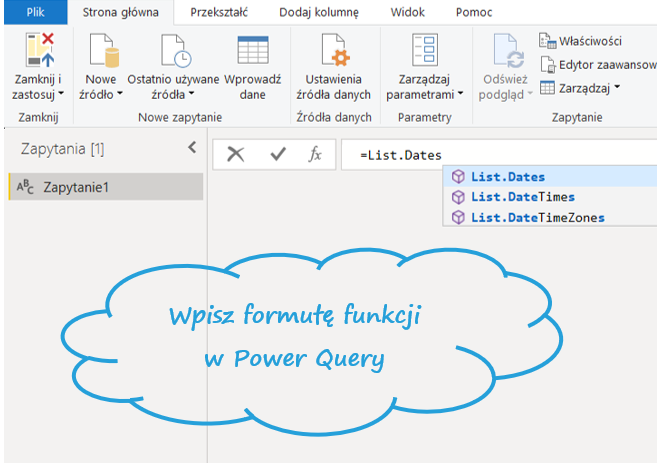Open the Plik menu
This screenshot has width=657, height=463.
(x=34, y=13)
